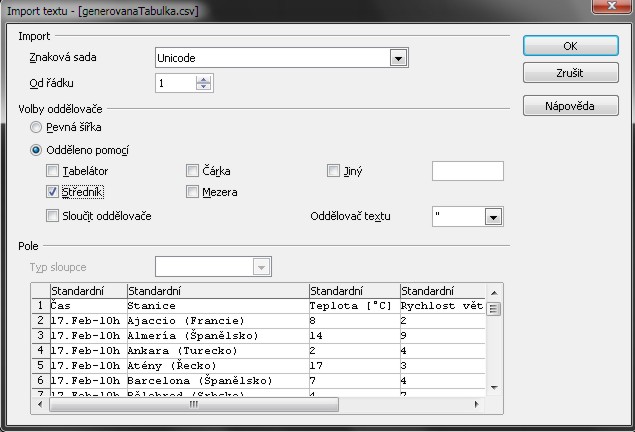The width and height of the screenshot is (635, 432).
Task: Click the Jiný separator text field
Action: tap(466, 171)
